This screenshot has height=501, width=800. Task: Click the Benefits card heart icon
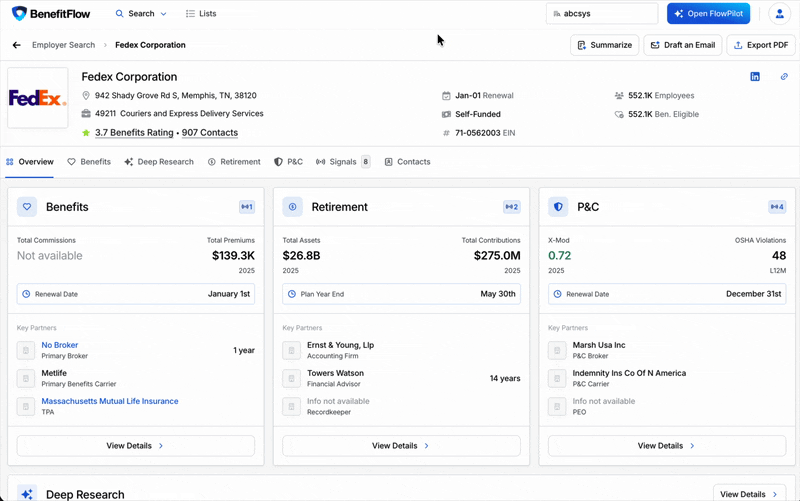click(x=27, y=207)
